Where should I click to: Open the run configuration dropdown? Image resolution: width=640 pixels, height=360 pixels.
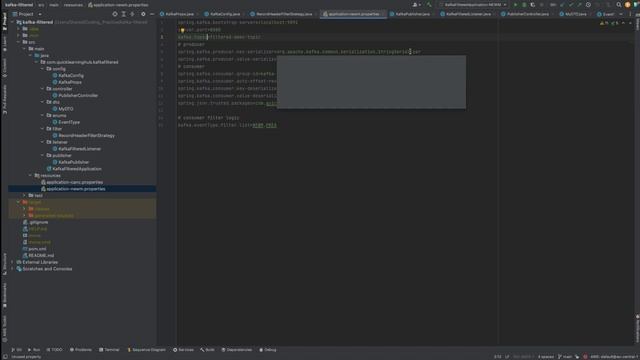473,5
